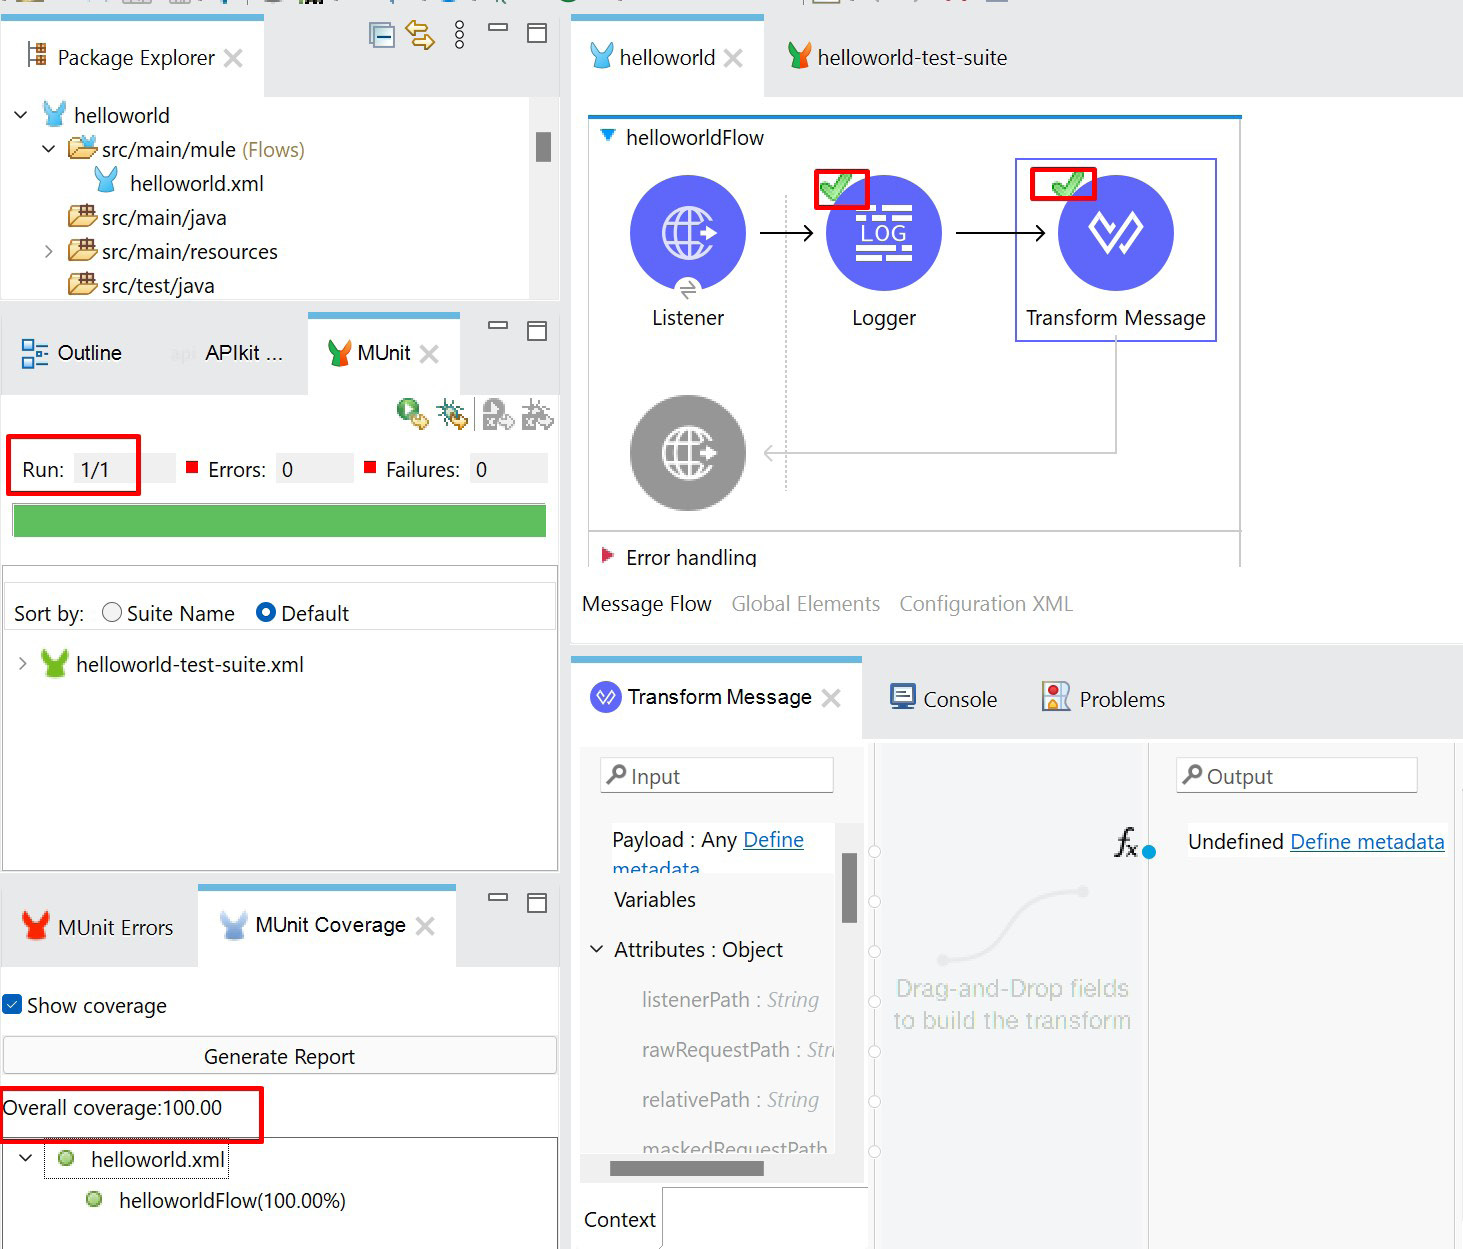Click Define metadata link for Payload
Image resolution: width=1463 pixels, height=1249 pixels.
pos(773,840)
